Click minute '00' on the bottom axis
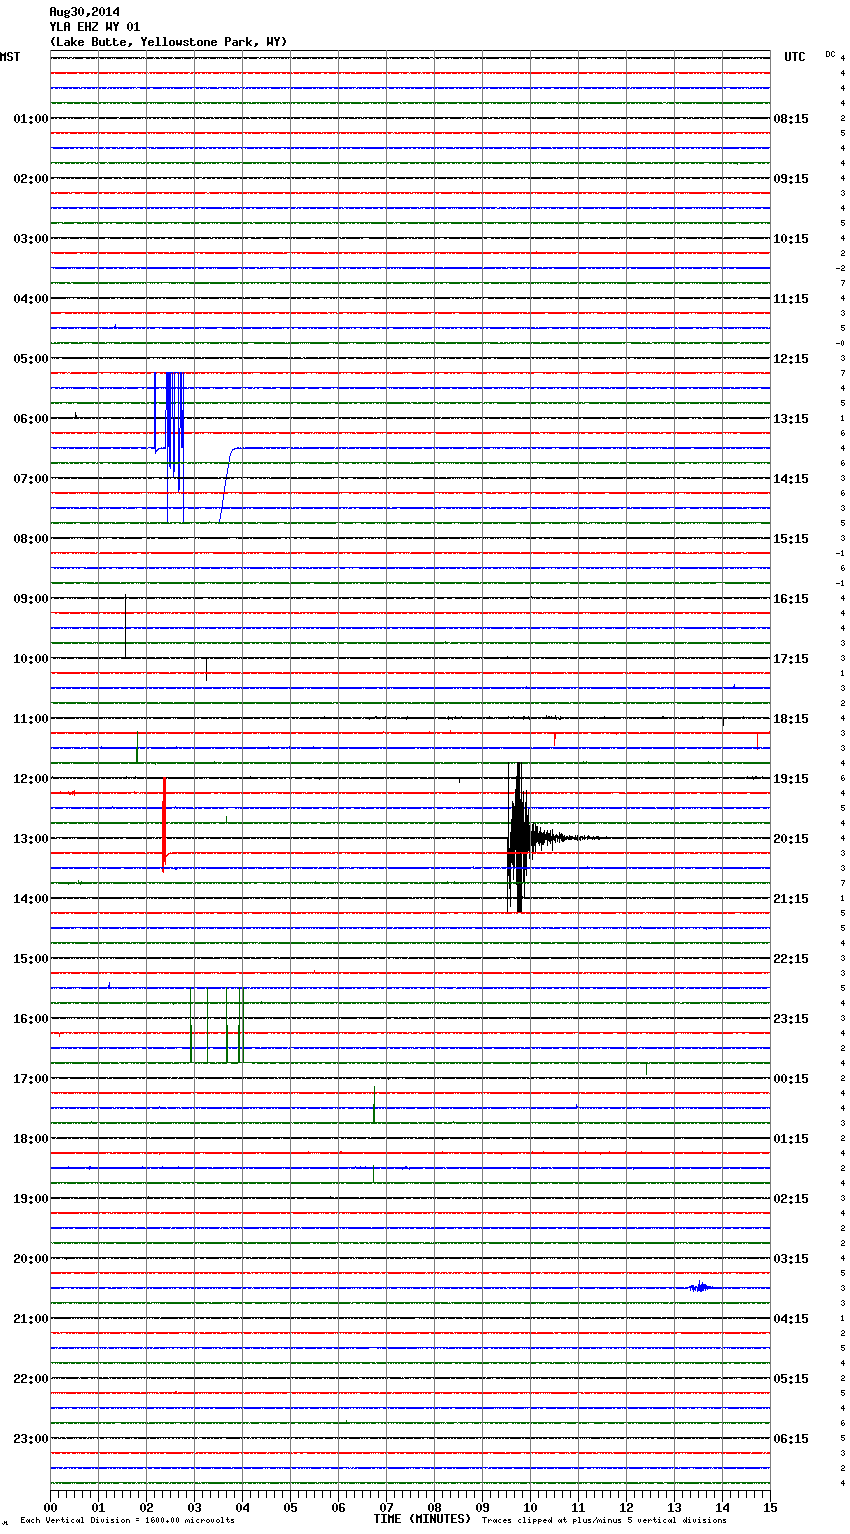The width and height of the screenshot is (850, 1534). click(50, 1507)
